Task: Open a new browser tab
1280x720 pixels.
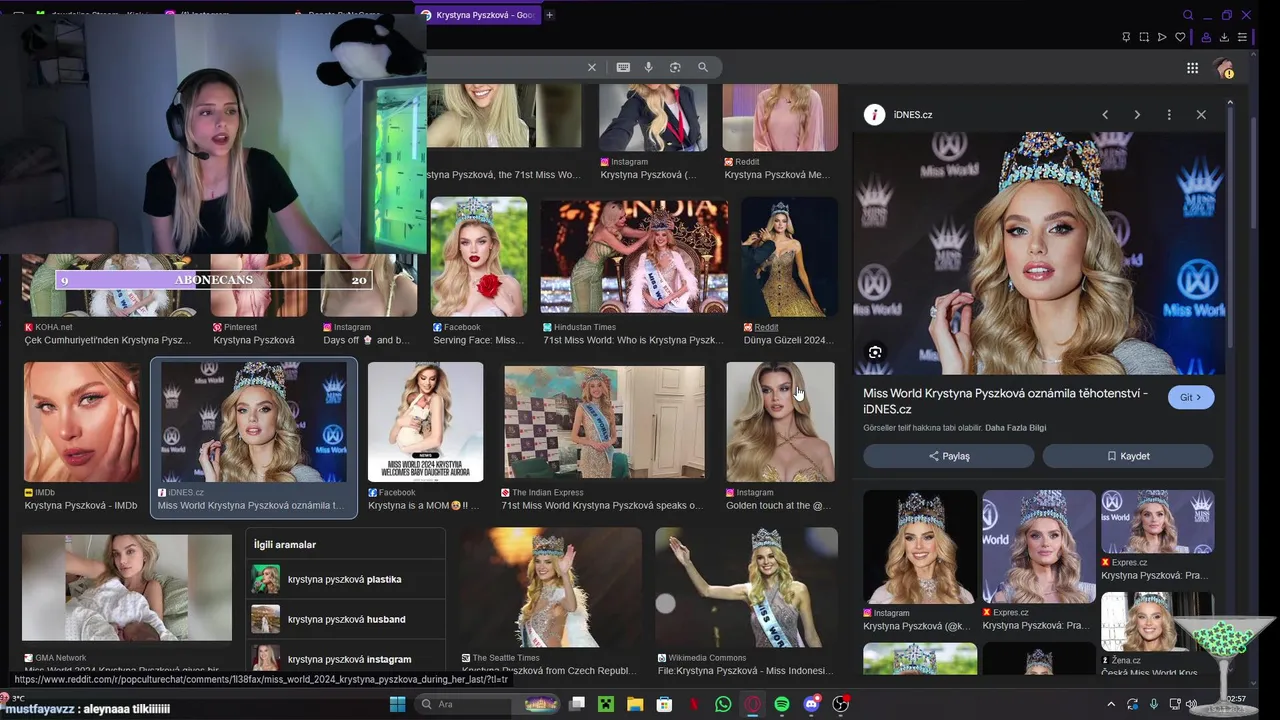Action: point(549,15)
